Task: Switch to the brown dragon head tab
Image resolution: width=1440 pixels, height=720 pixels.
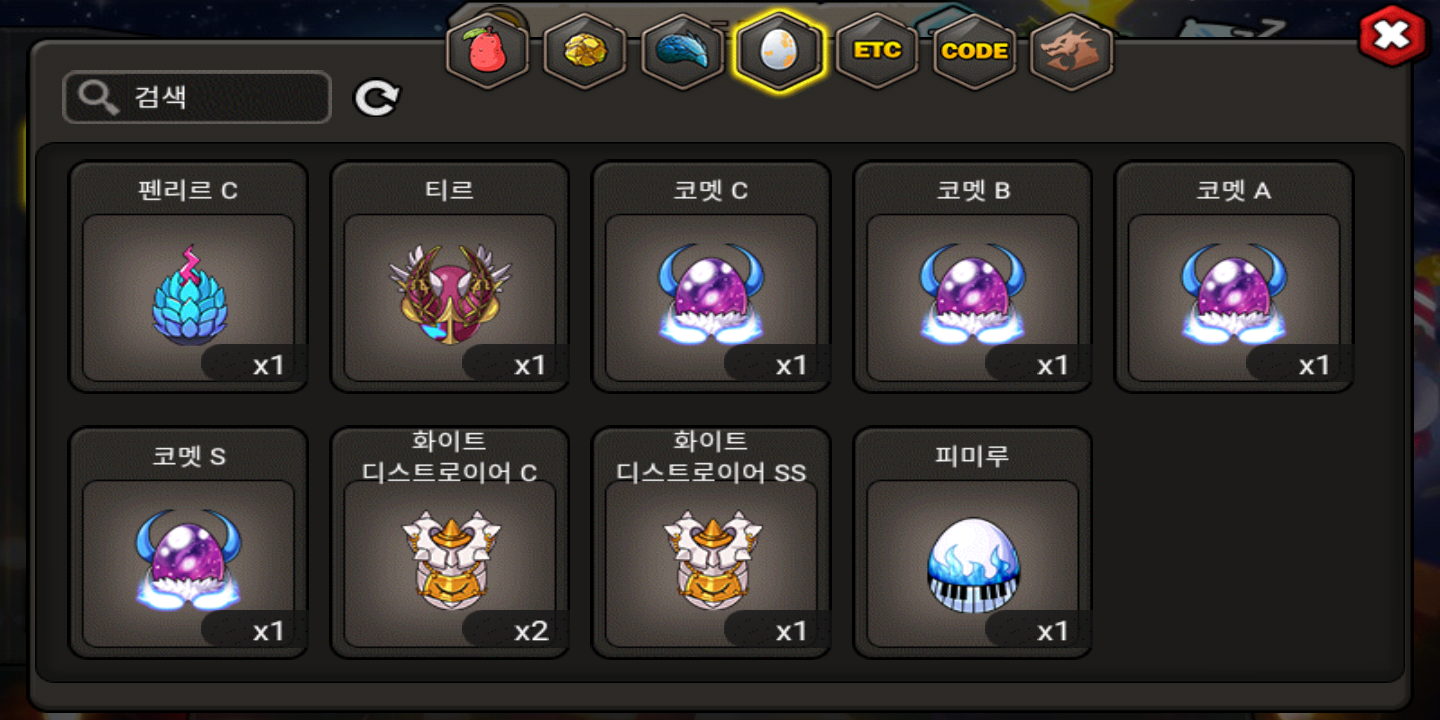Action: tap(1072, 51)
